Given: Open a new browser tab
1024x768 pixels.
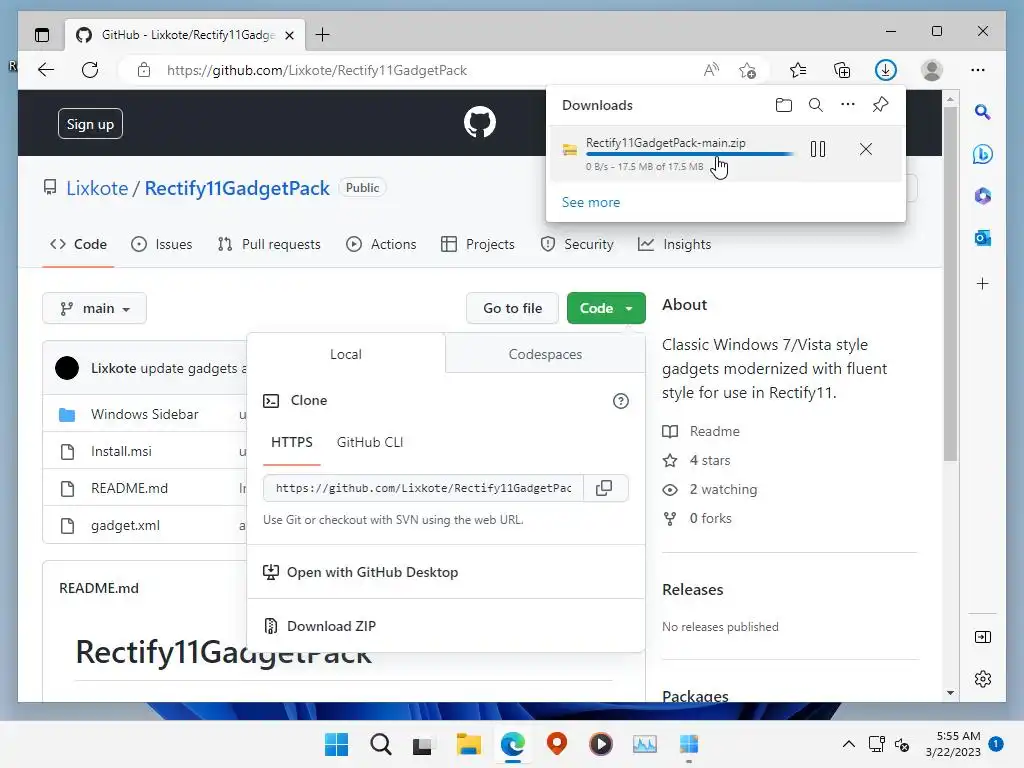Looking at the screenshot, I should (323, 35).
